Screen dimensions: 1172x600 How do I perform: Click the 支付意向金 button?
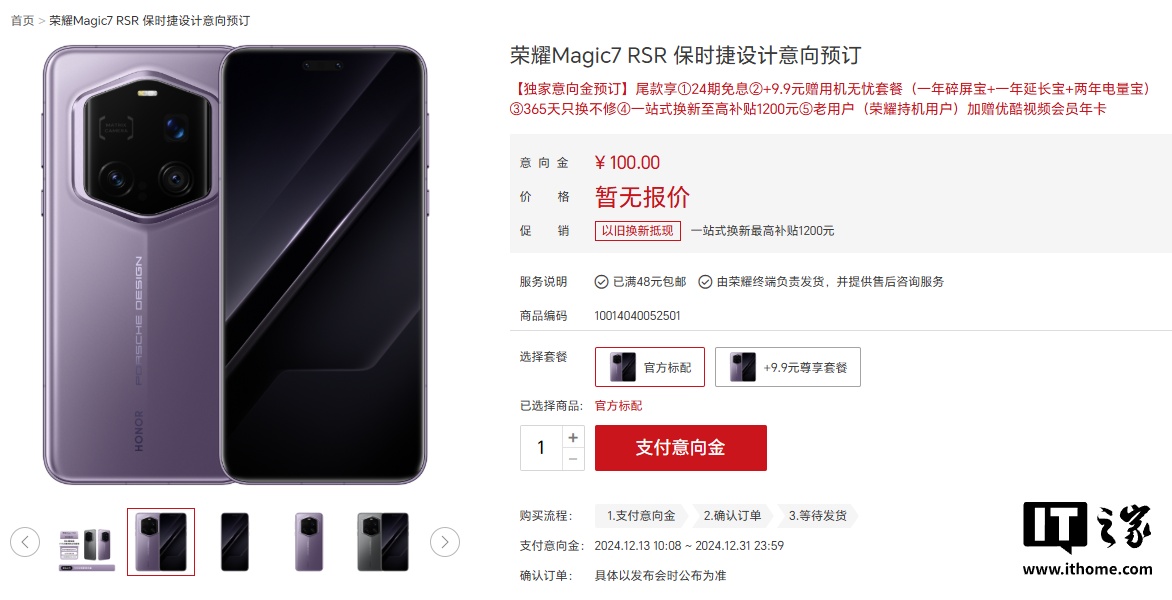(x=680, y=448)
